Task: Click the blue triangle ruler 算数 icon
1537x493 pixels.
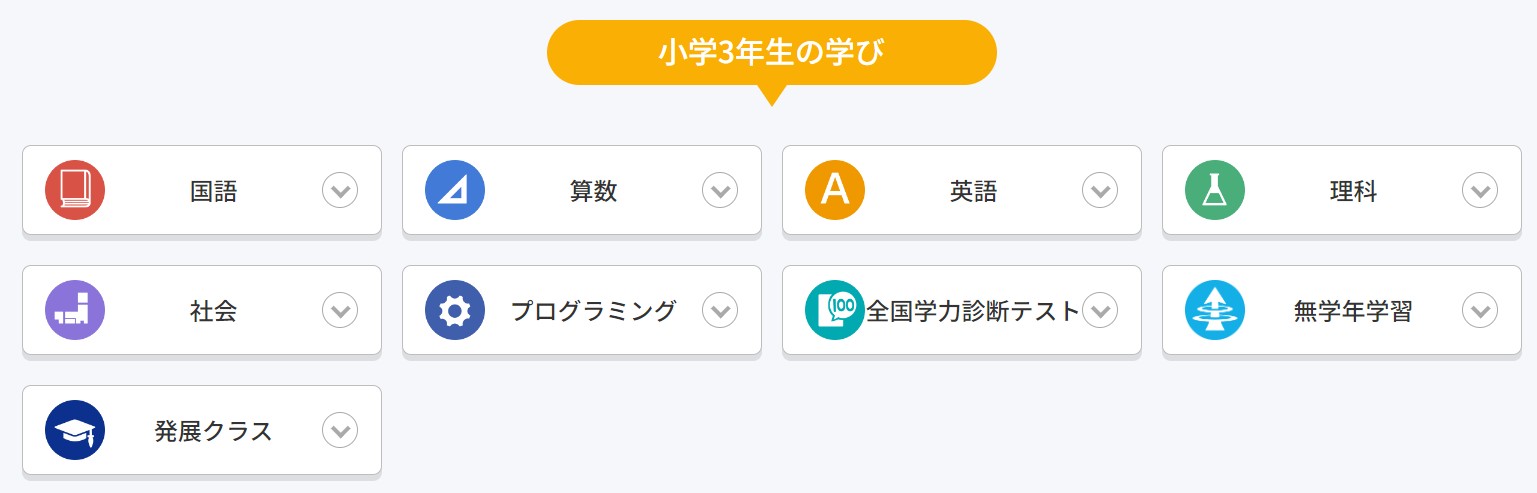Action: coord(455,190)
